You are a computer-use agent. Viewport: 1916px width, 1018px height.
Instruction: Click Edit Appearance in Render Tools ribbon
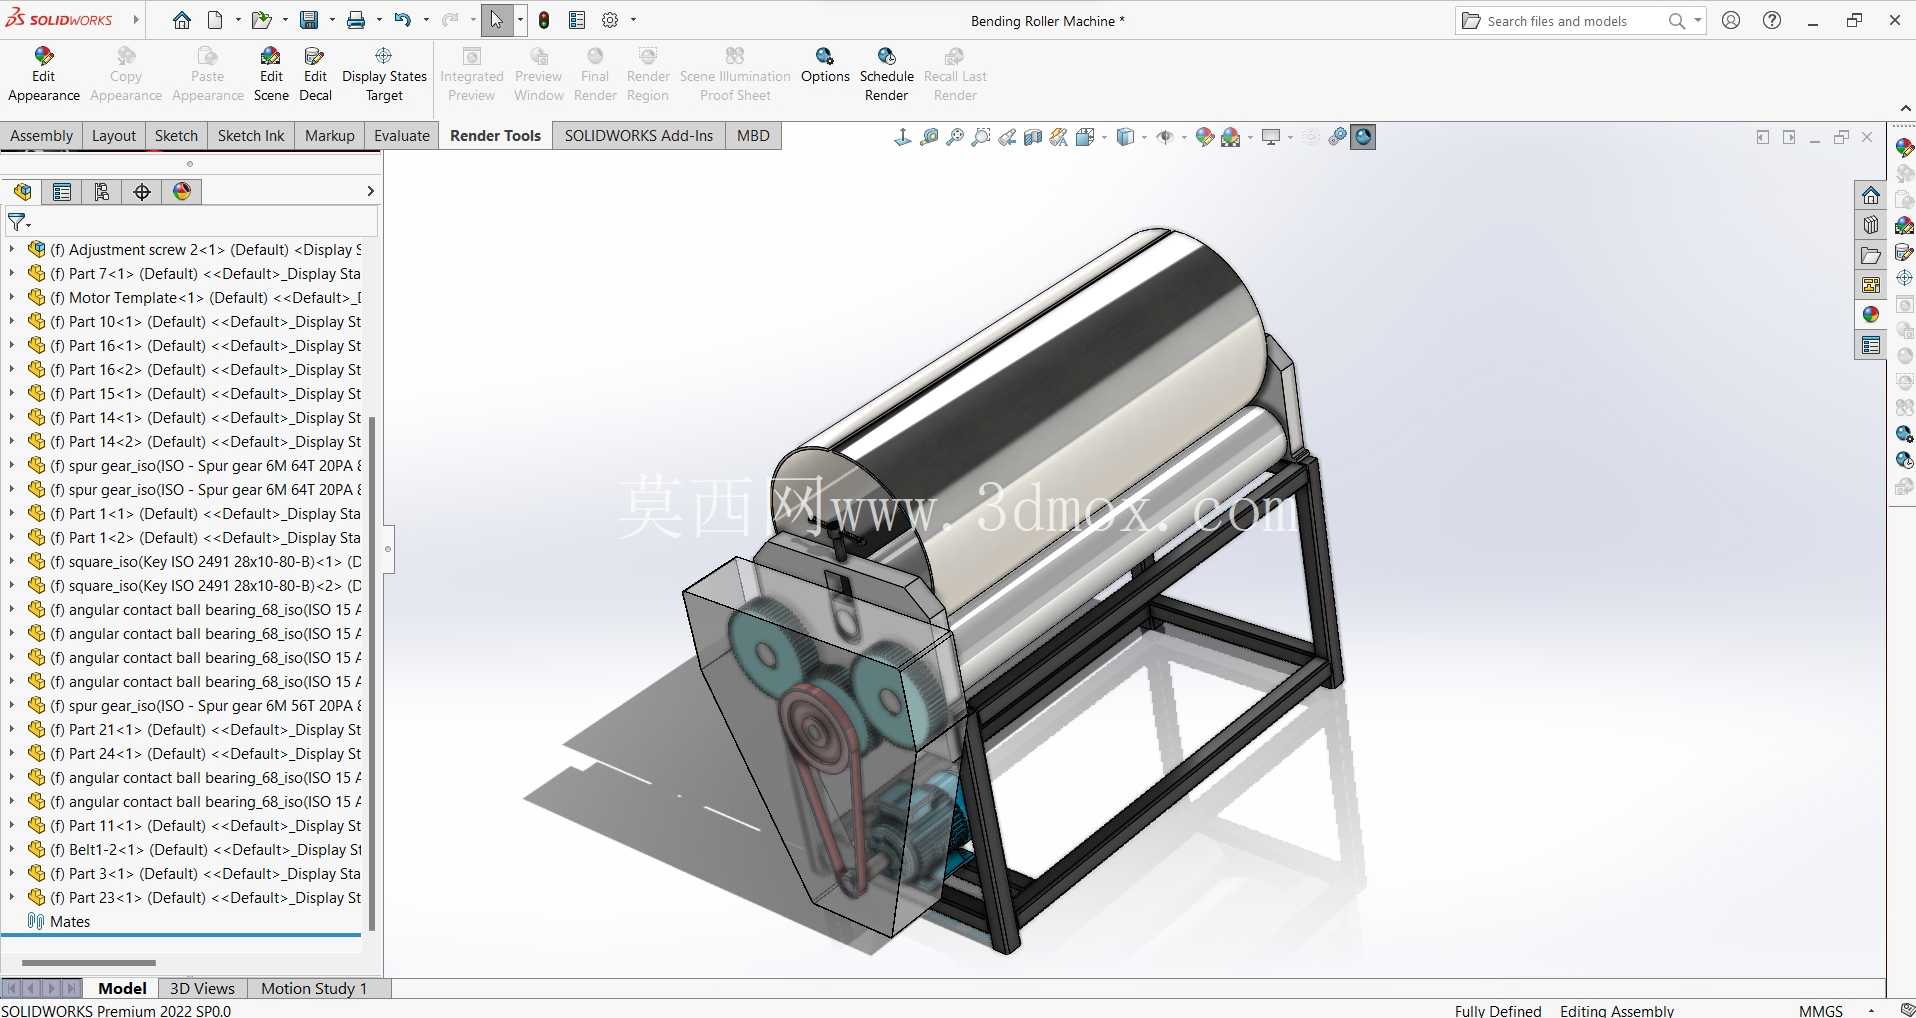coord(43,74)
